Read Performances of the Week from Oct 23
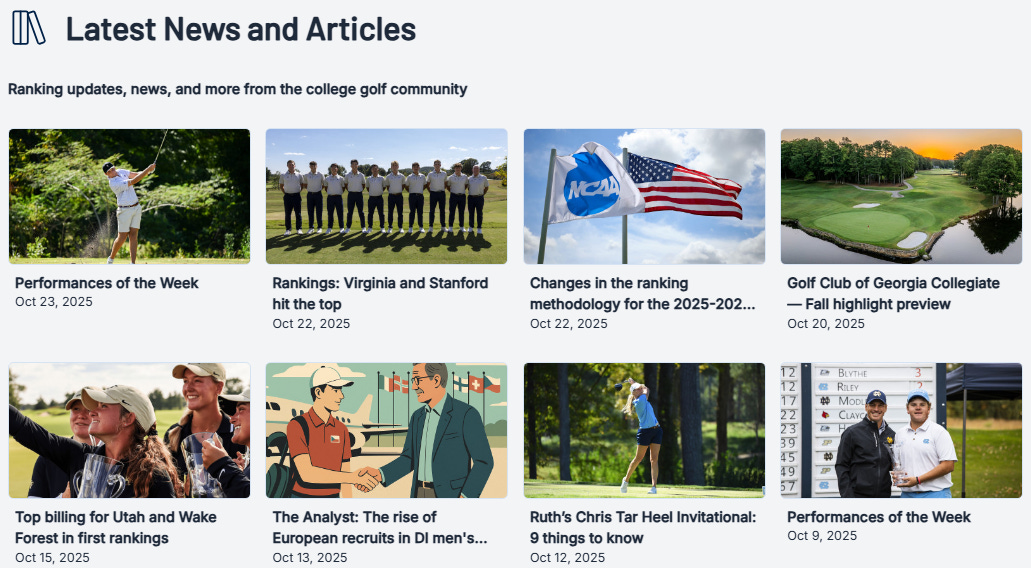The width and height of the screenshot is (1031, 568). pyautogui.click(x=107, y=283)
